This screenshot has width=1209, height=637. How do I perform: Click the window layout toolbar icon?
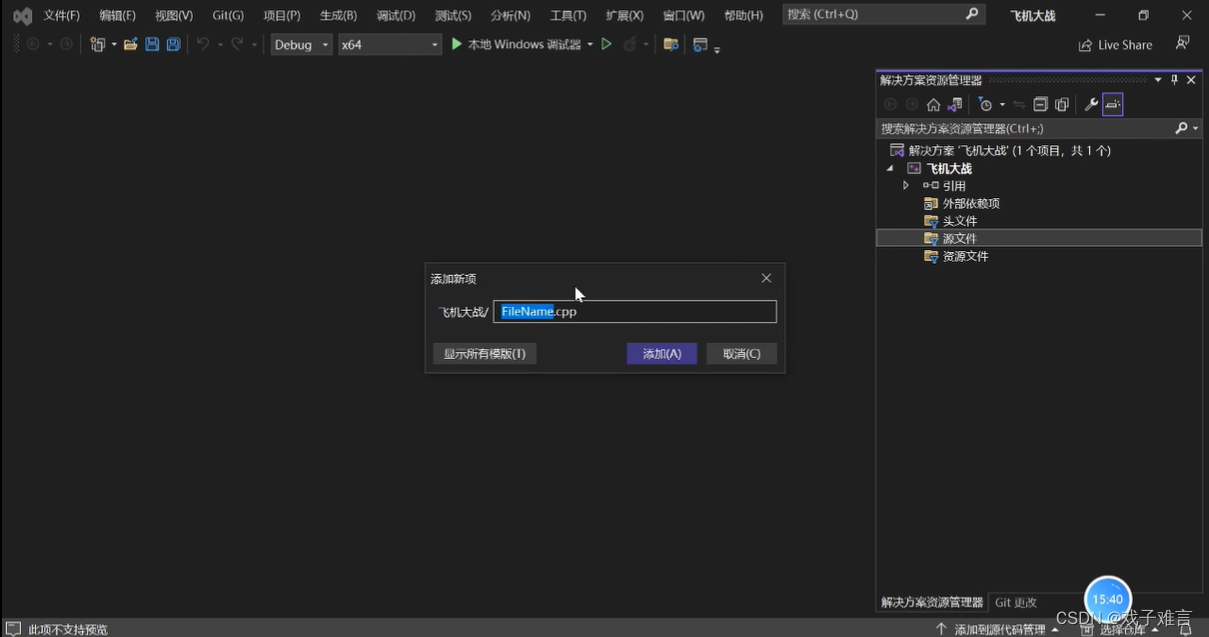(700, 45)
